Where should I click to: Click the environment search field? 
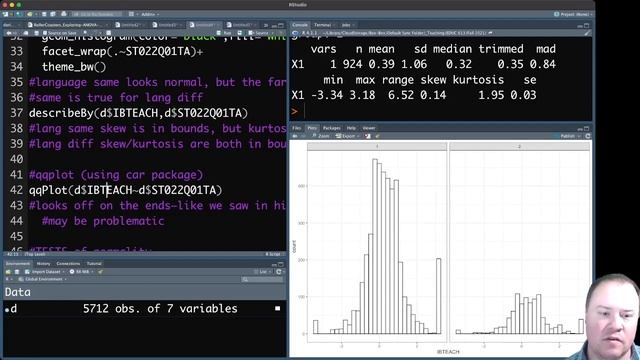click(261, 280)
